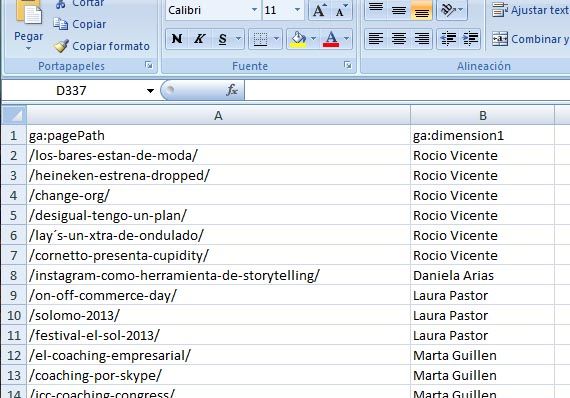The width and height of the screenshot is (570, 398).
Task: Select row 8 header
Action: tap(14, 276)
